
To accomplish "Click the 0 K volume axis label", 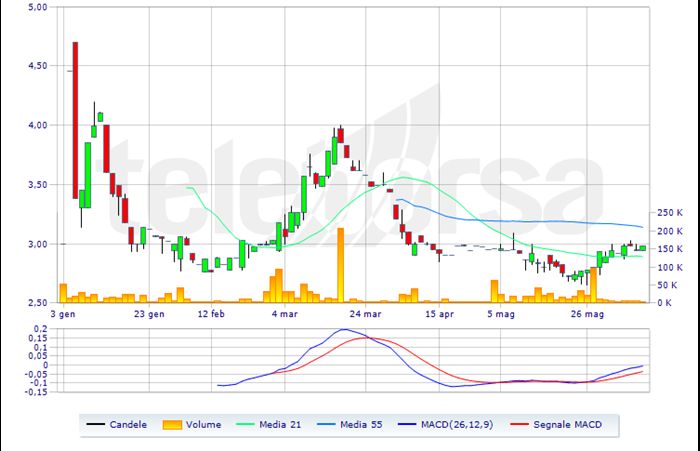I will [664, 303].
